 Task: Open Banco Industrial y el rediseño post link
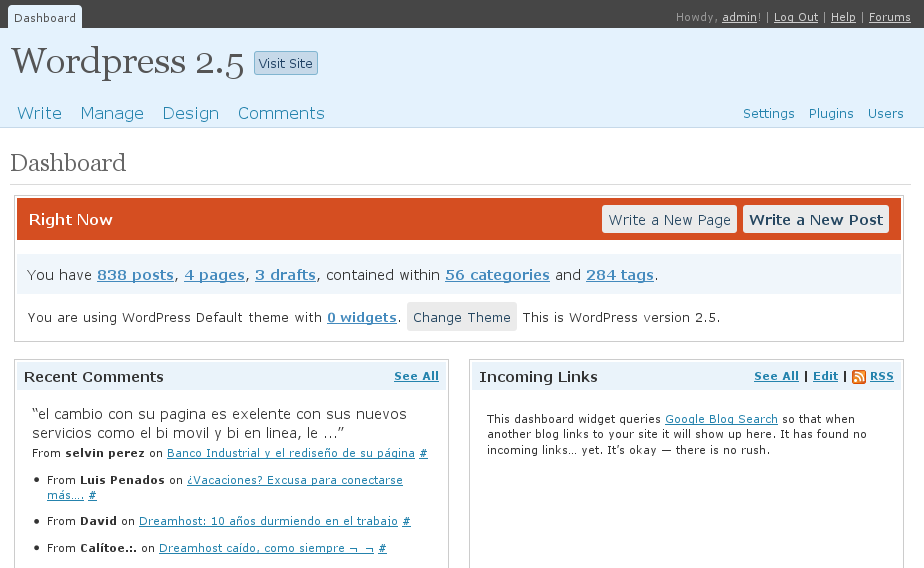tap(291, 453)
